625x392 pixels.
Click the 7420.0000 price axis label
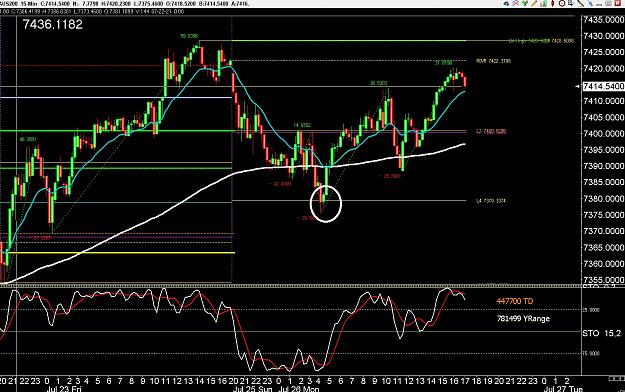pyautogui.click(x=603, y=69)
